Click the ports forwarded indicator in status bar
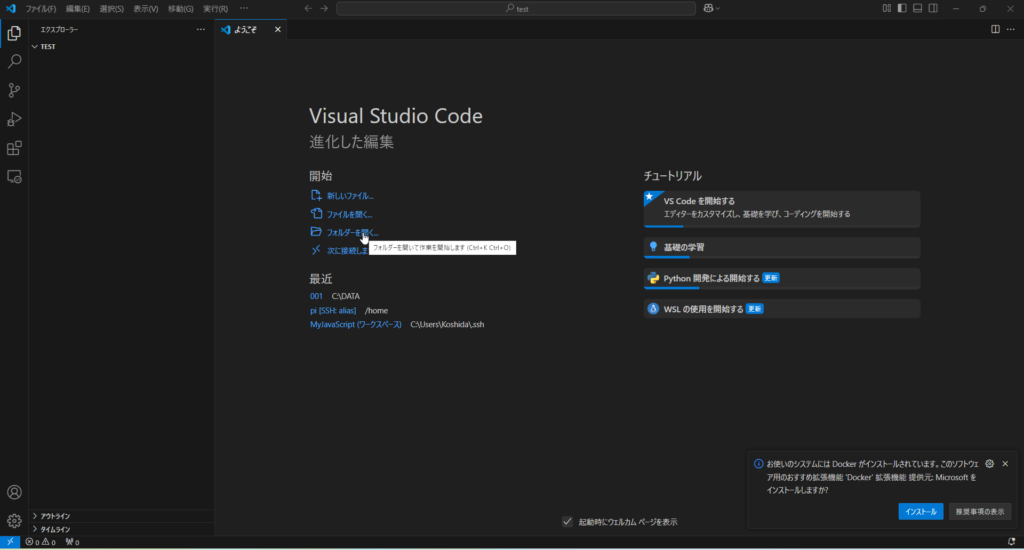Viewport: 1024px width, 550px height. pyautogui.click(x=72, y=542)
